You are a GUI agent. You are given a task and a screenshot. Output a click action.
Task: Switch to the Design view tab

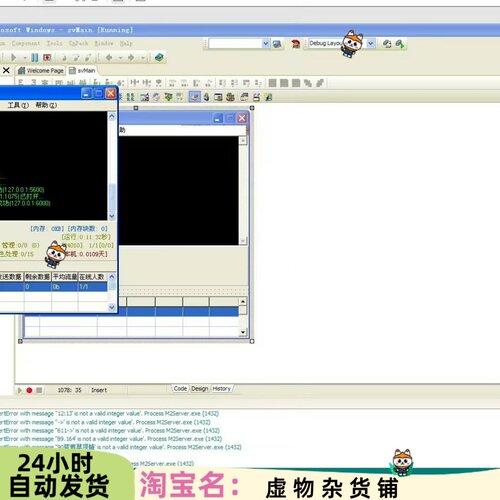[x=200, y=389]
